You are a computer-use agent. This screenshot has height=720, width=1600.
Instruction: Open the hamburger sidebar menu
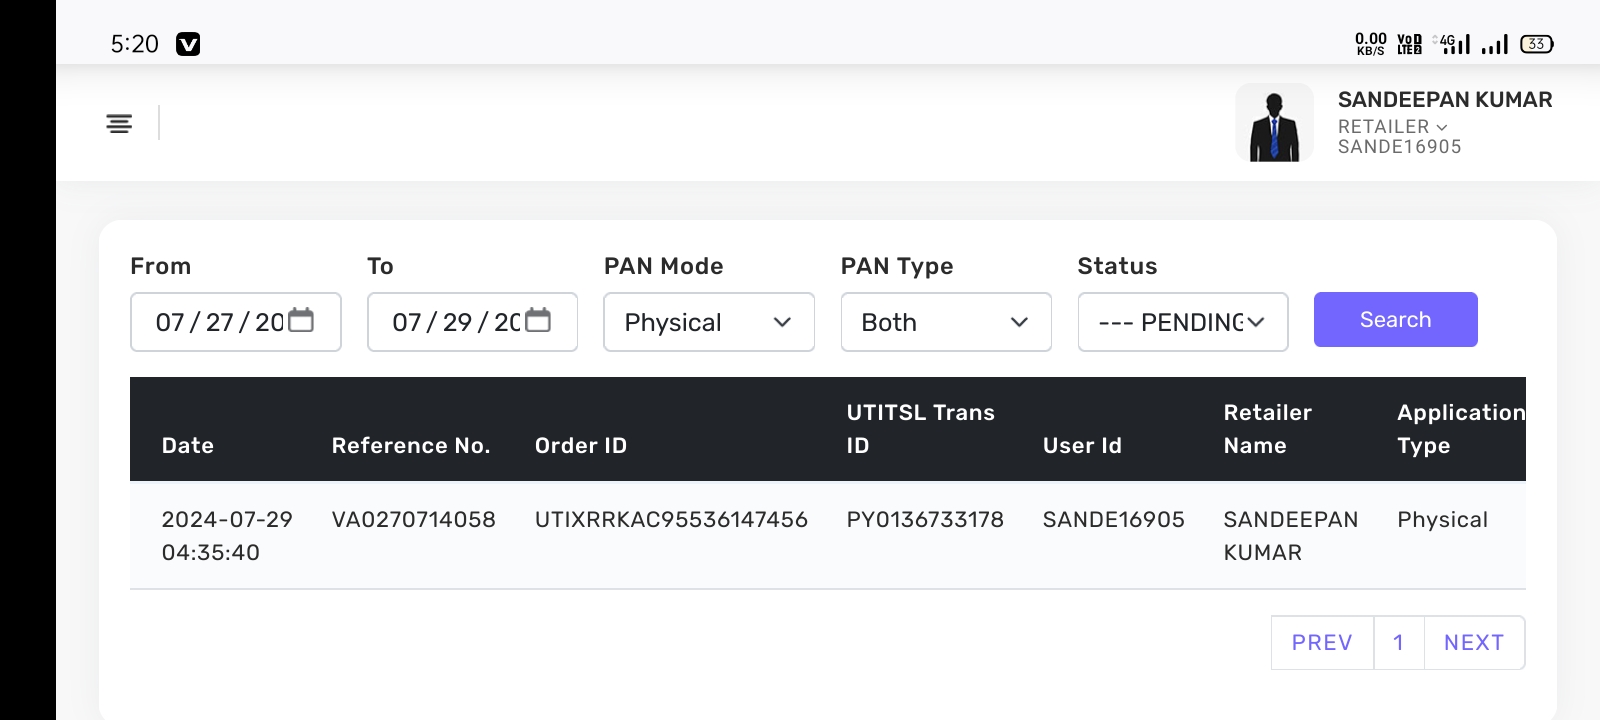(x=119, y=123)
